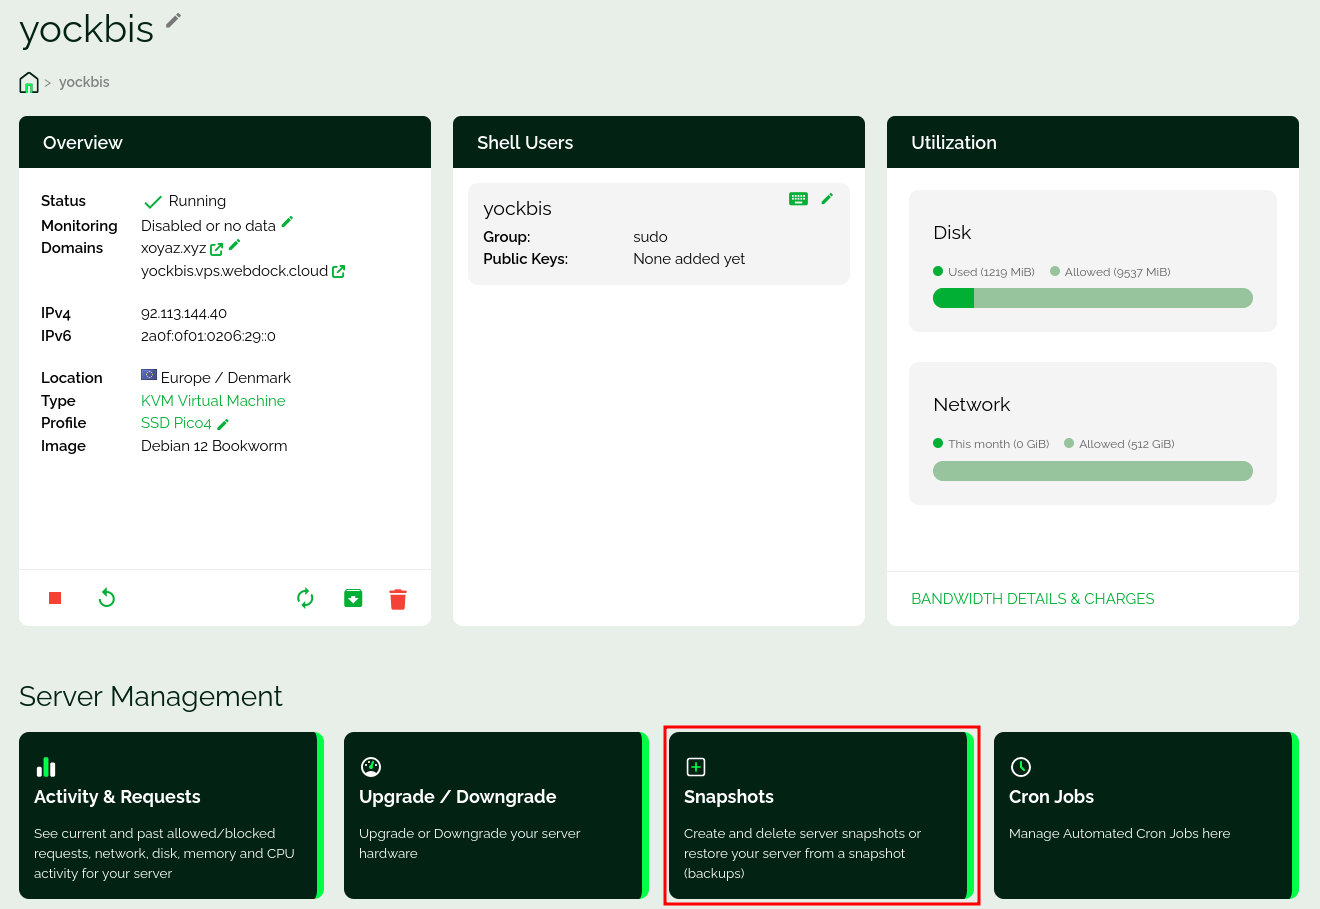
Task: Stop the server with red square icon
Action: (x=55, y=598)
